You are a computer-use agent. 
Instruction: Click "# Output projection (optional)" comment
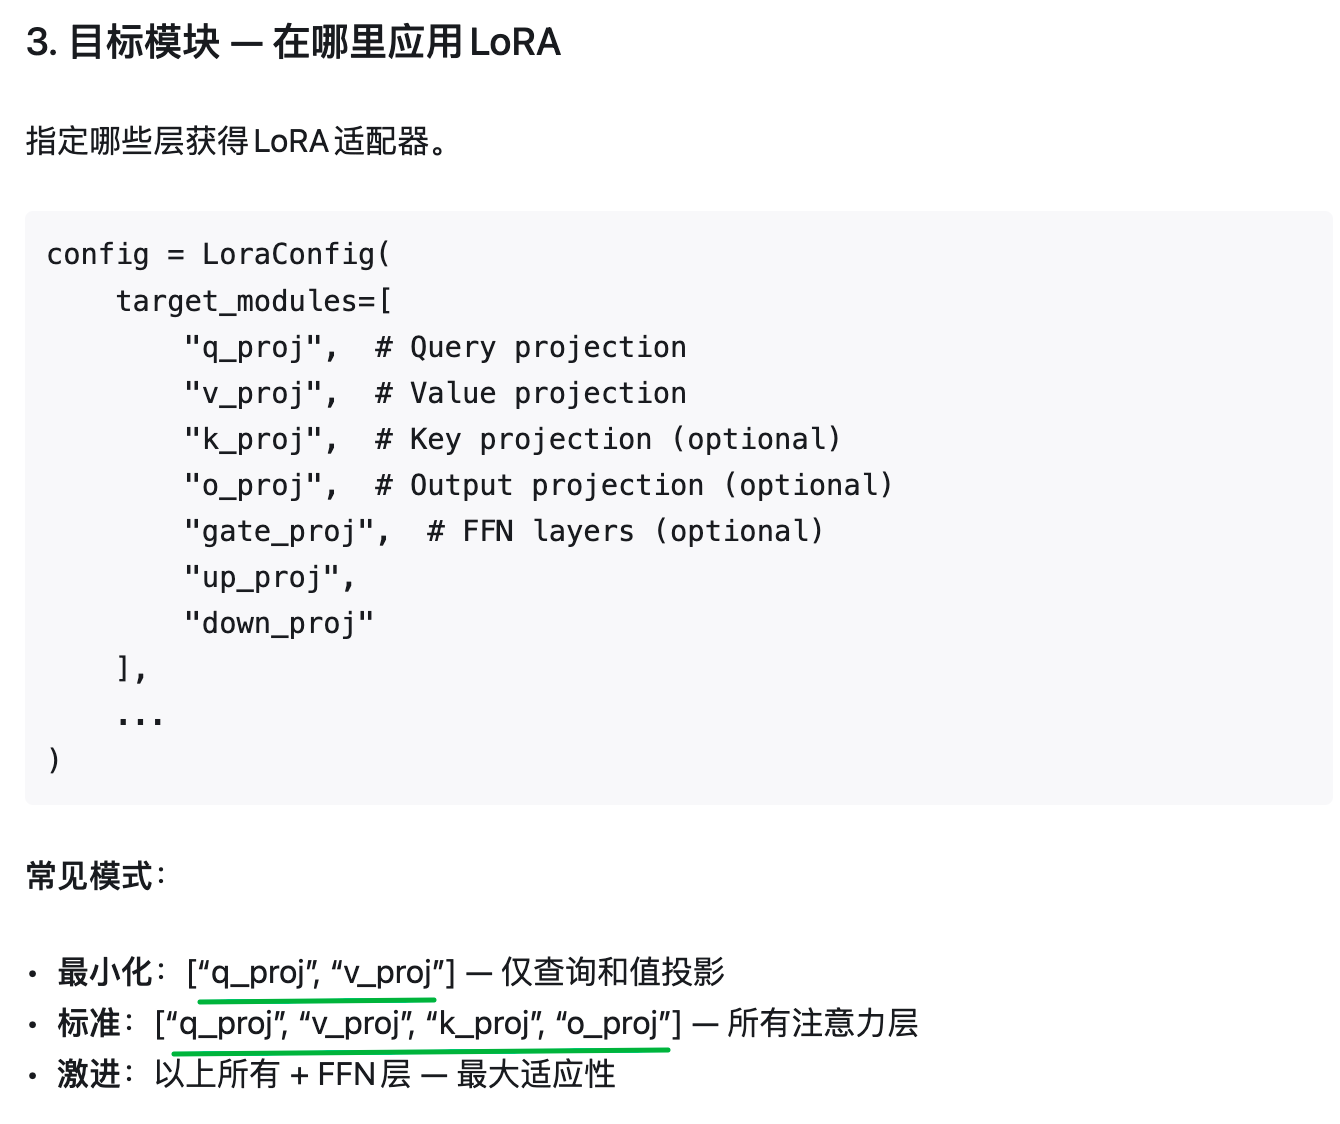click(x=635, y=485)
